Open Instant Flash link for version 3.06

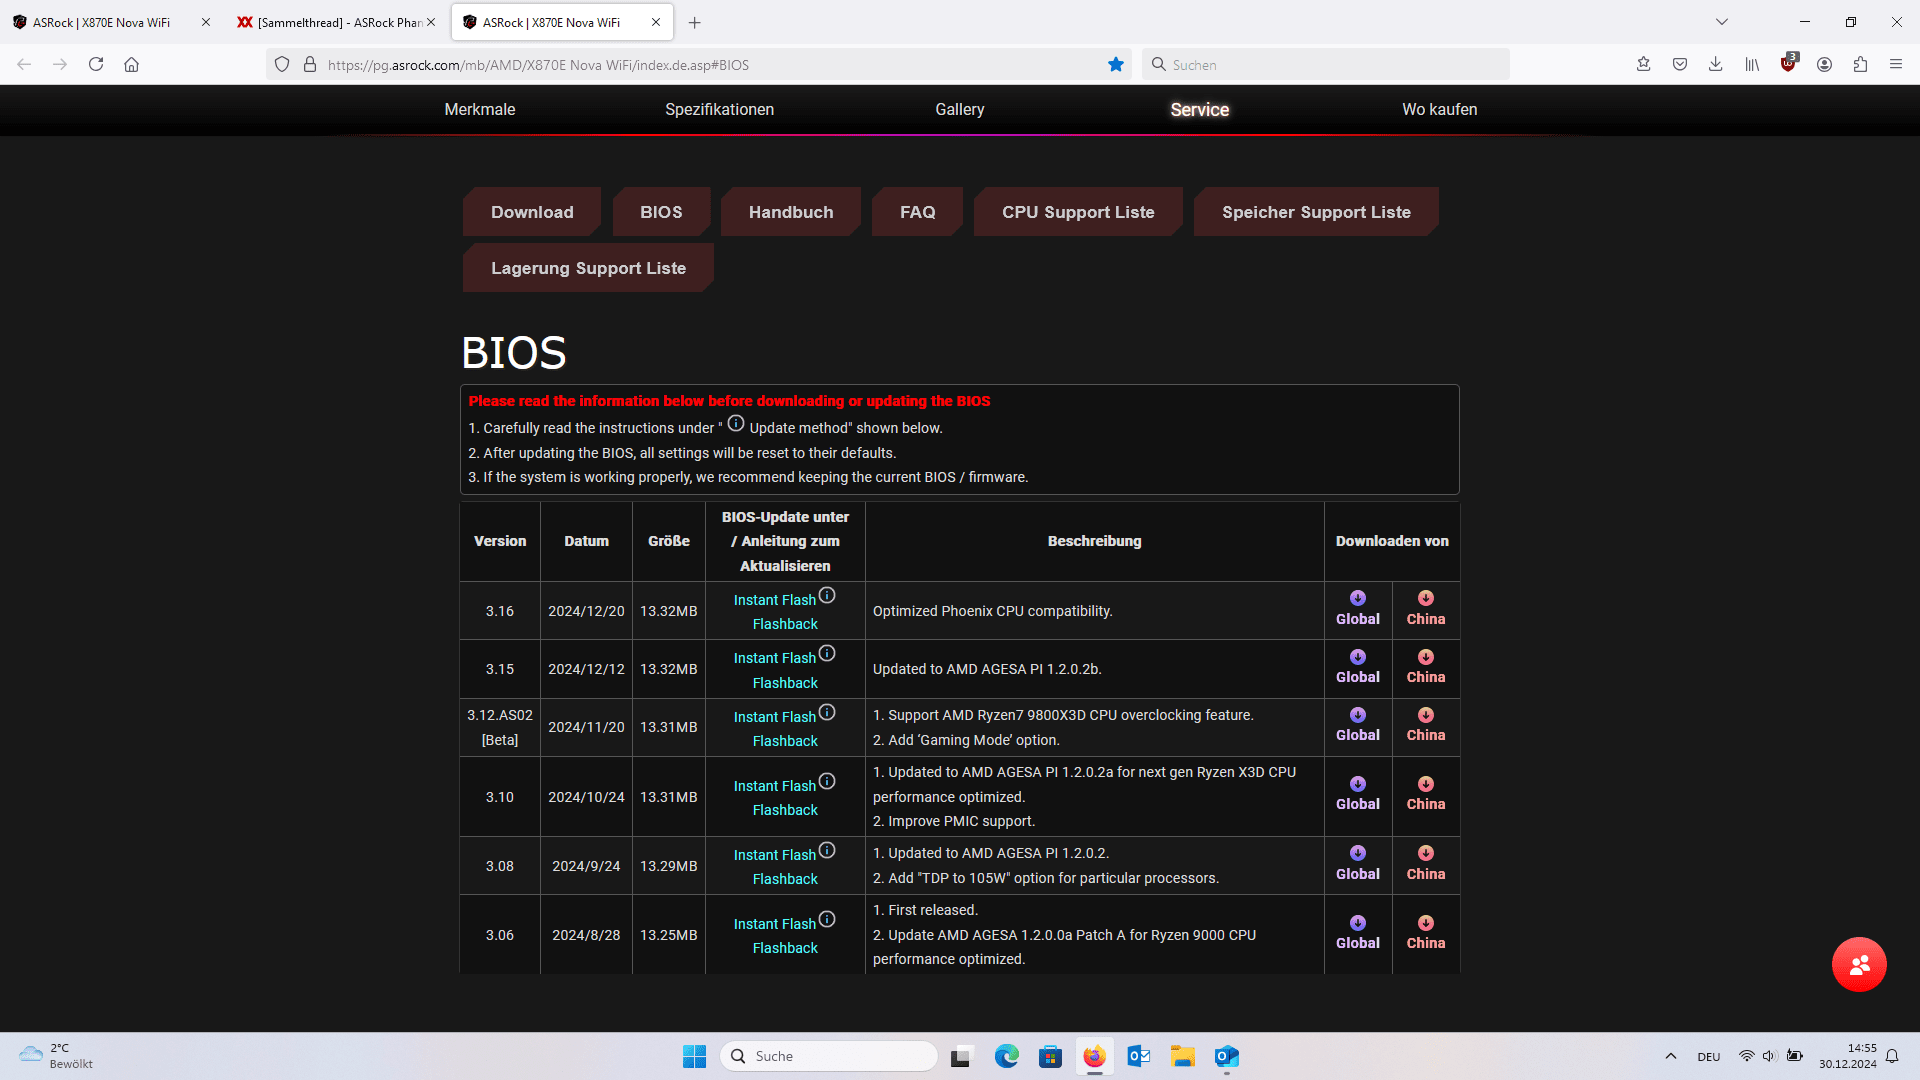[775, 924]
